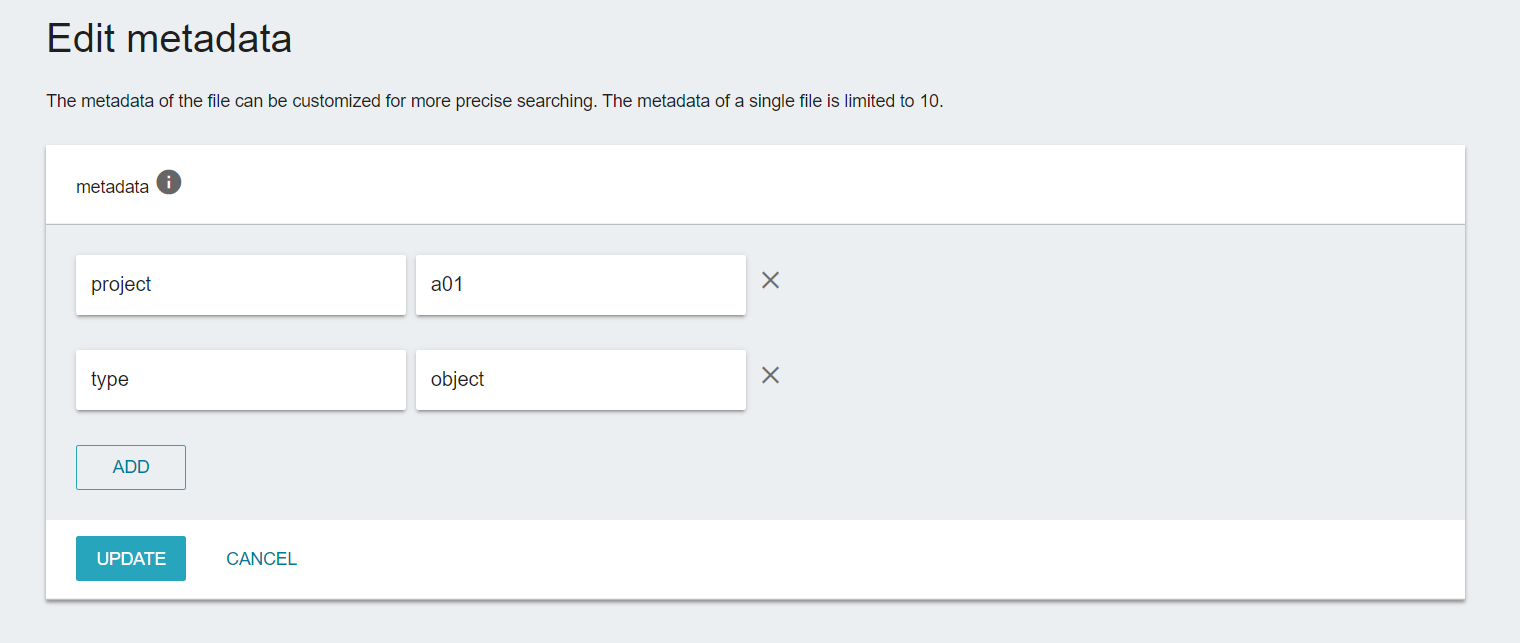Click empty grey area right of ADD button
Screen dimensions: 1520x643
pos(700,468)
